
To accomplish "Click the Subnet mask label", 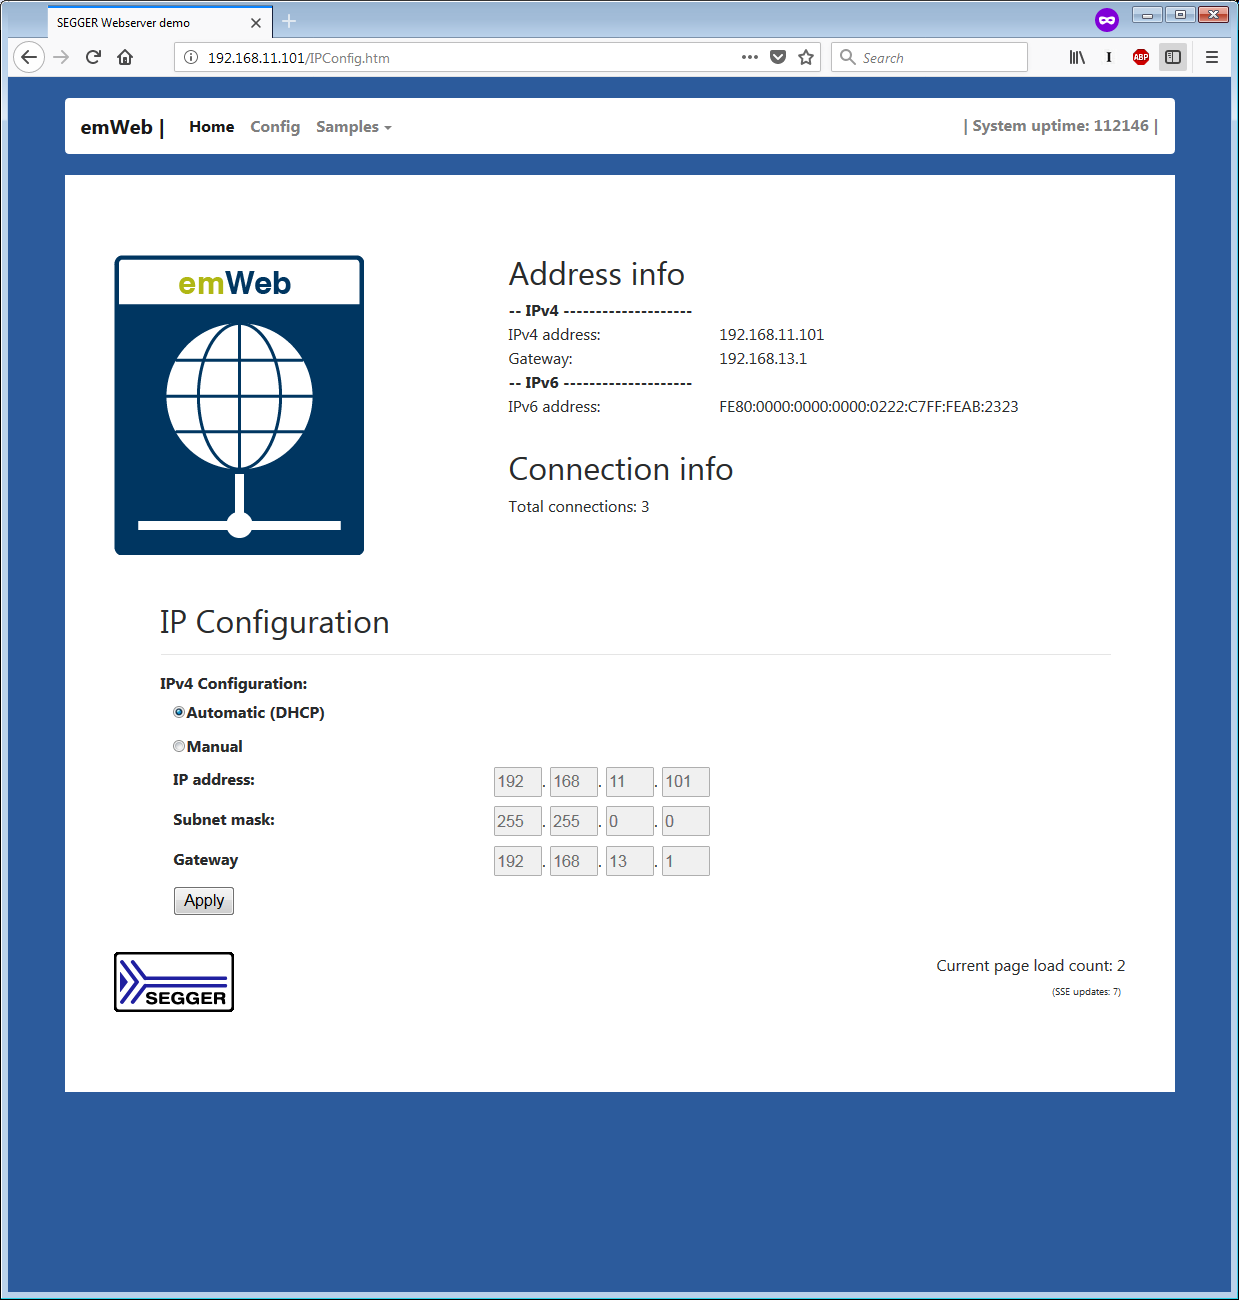I will 224,820.
